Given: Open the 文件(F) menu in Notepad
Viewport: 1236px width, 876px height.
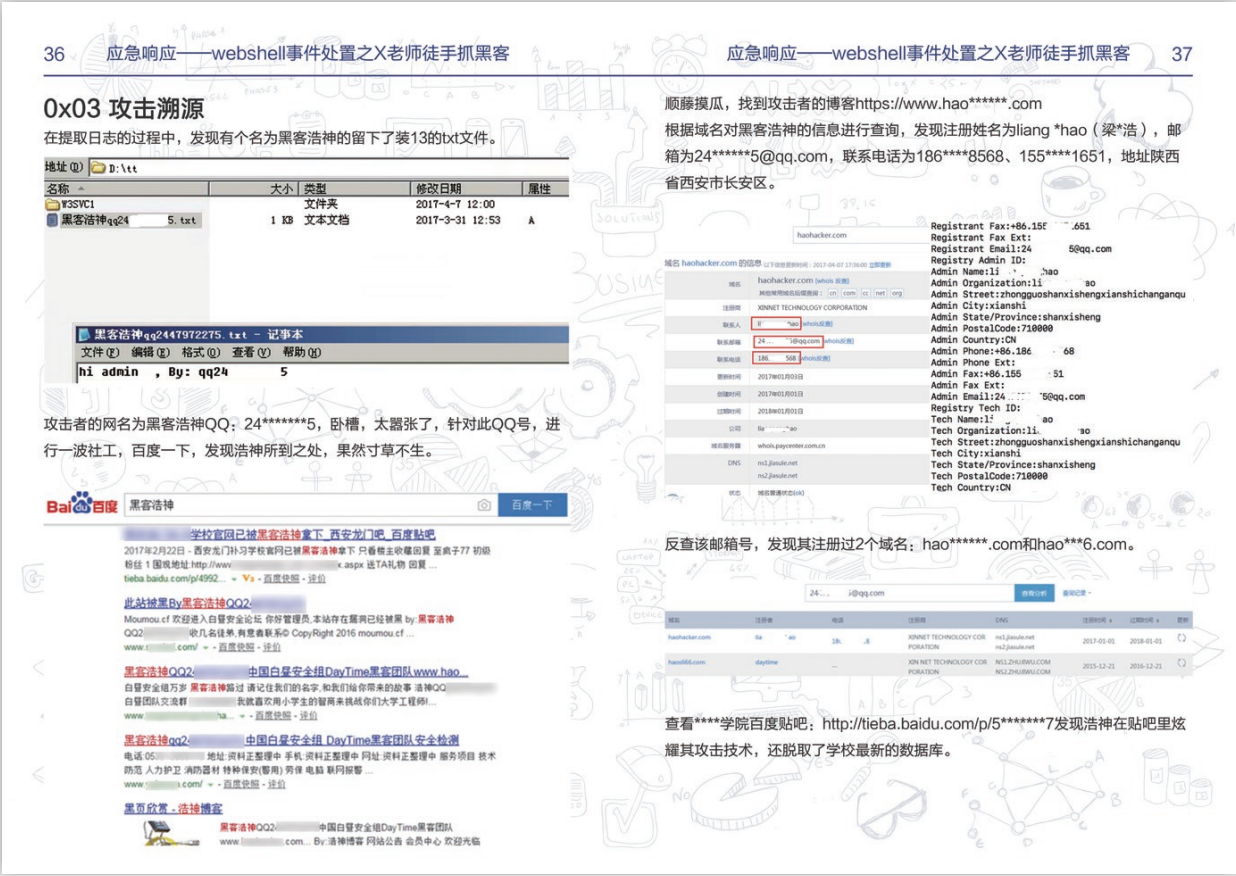Looking at the screenshot, I should coord(100,353).
